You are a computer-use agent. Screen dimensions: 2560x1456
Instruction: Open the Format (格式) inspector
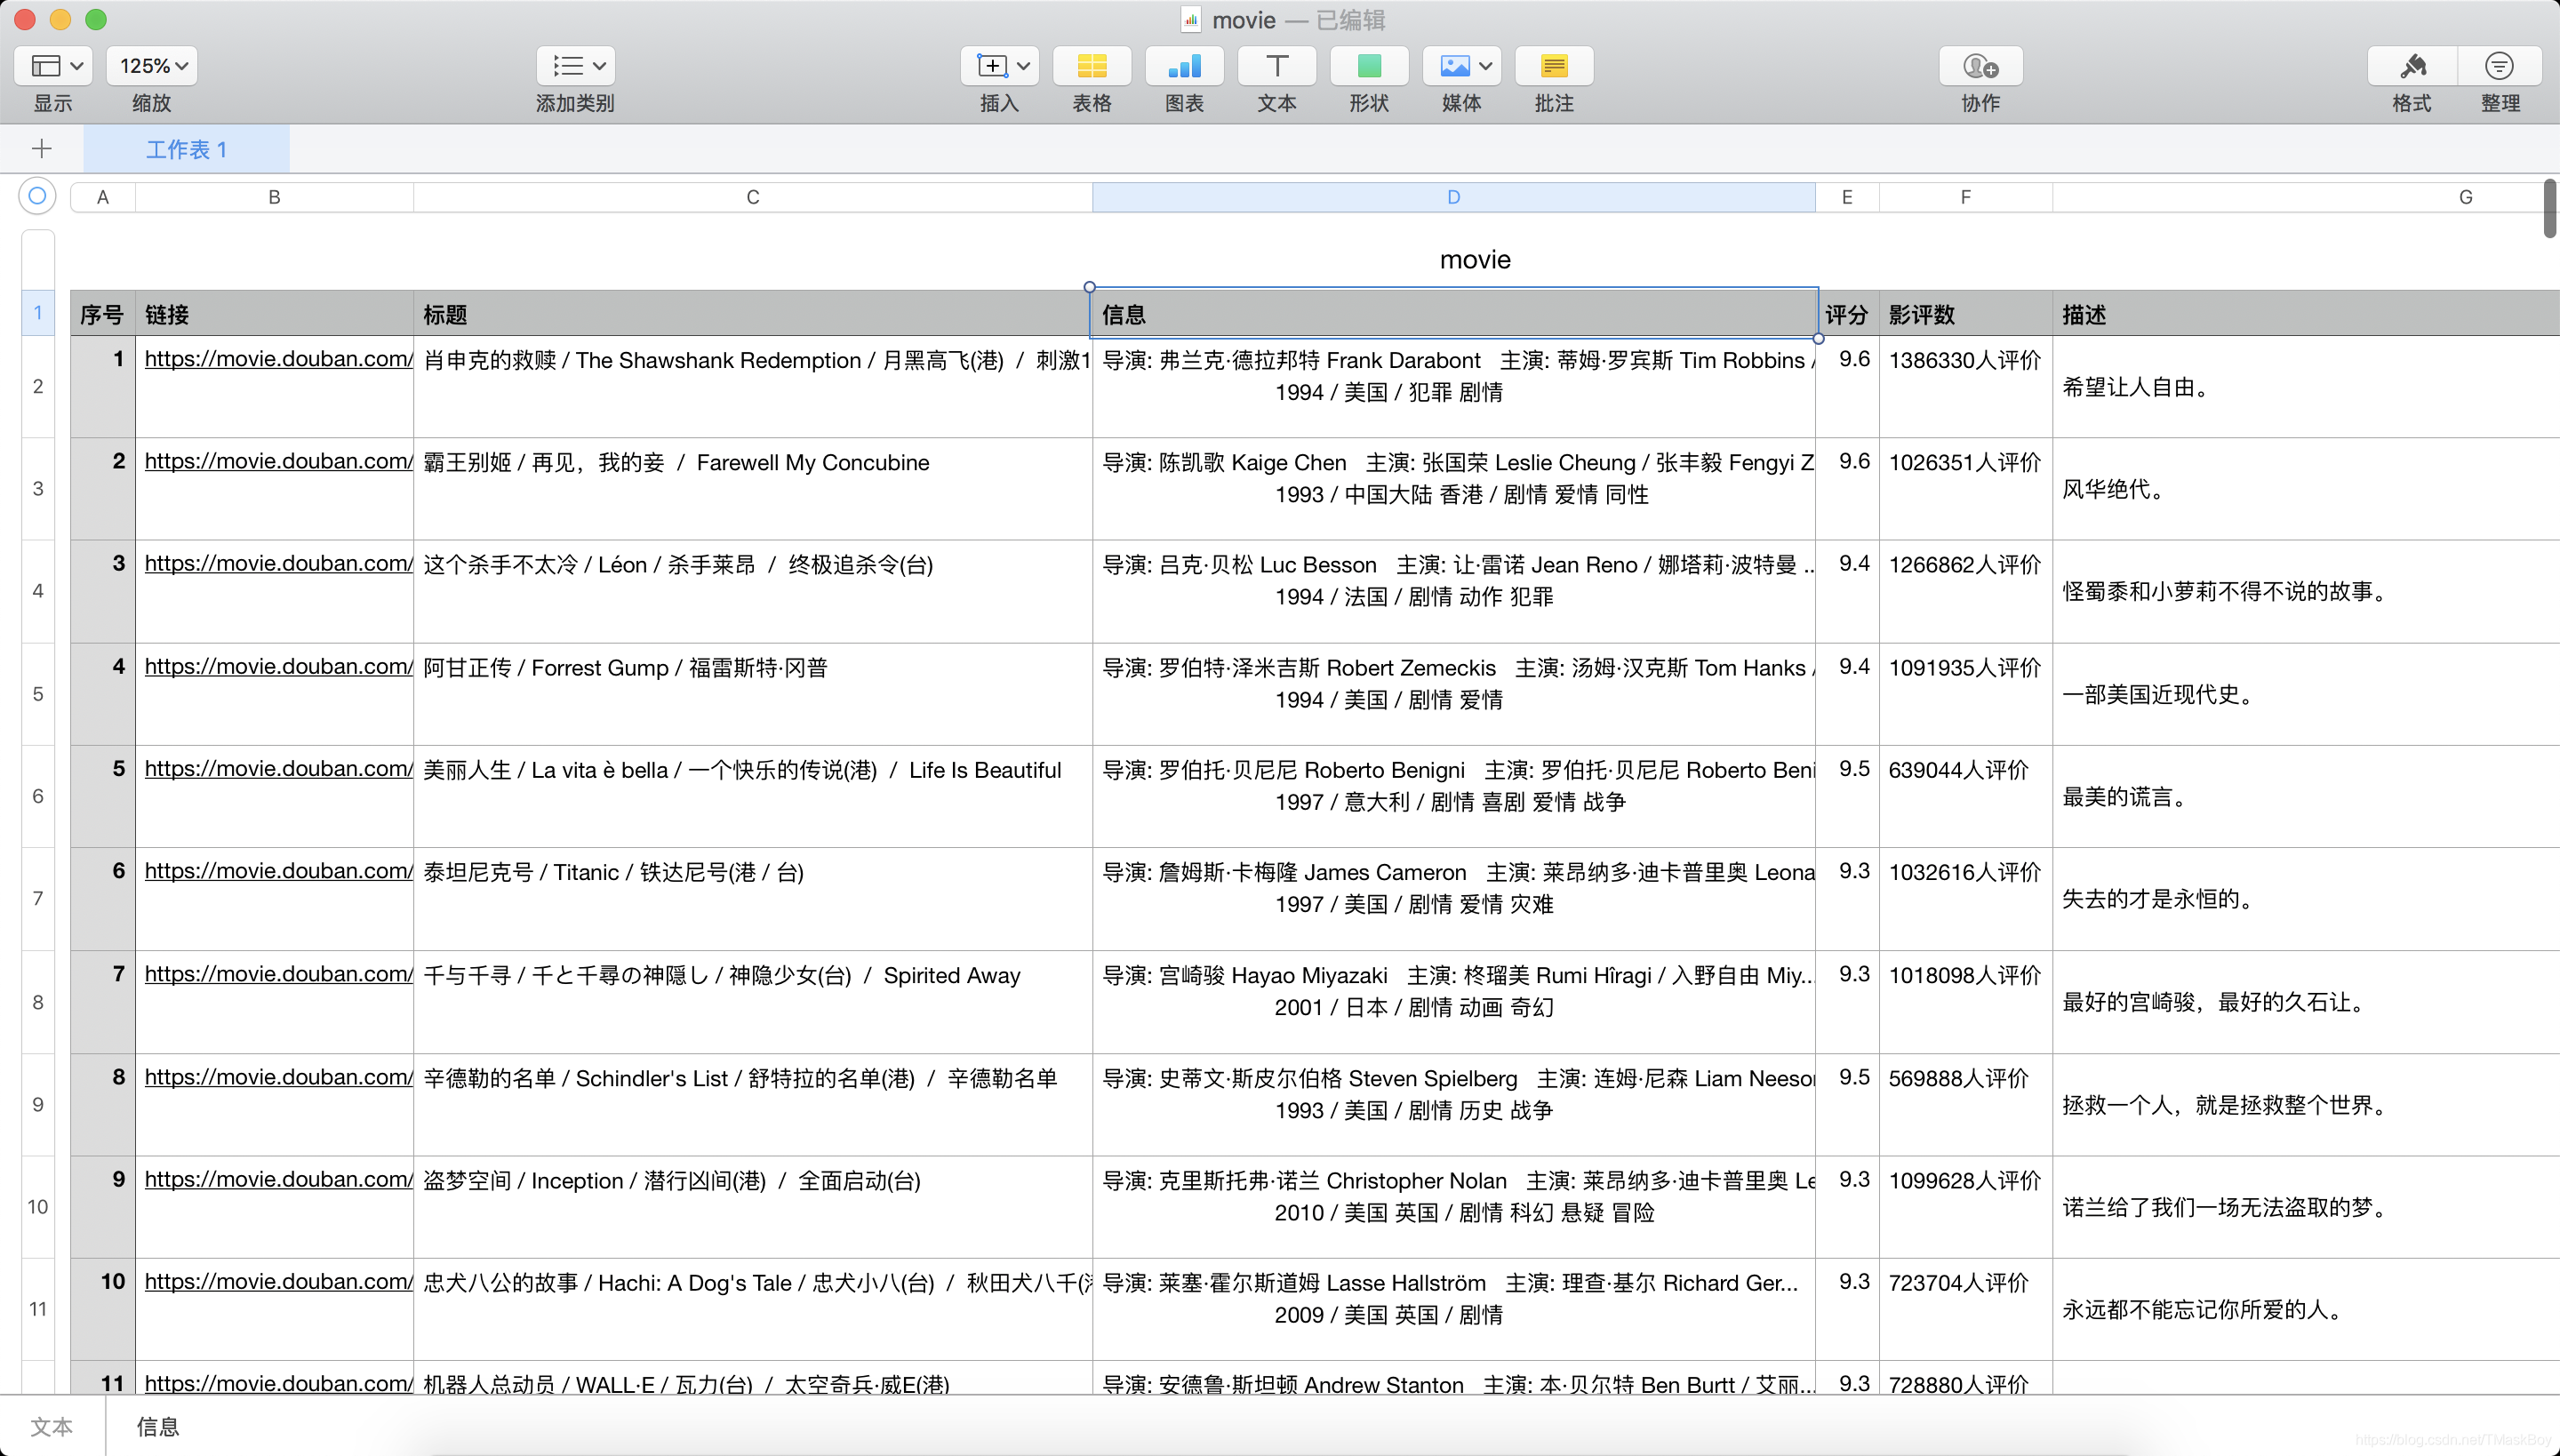pyautogui.click(x=2411, y=66)
